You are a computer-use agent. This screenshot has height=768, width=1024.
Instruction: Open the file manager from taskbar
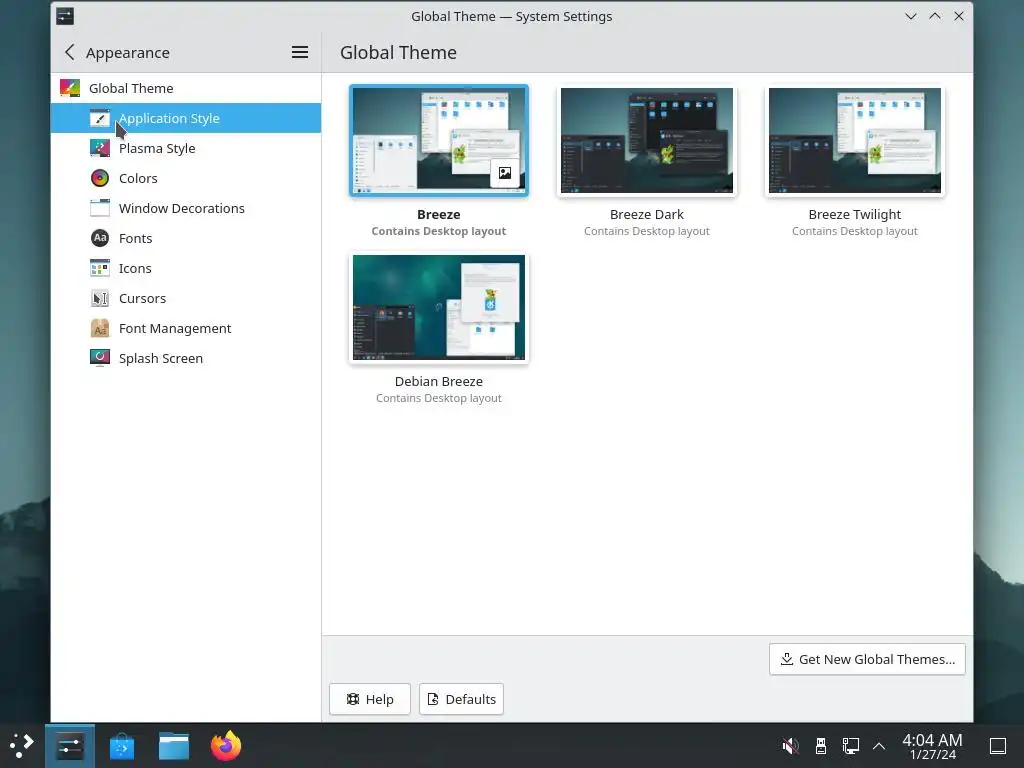[174, 746]
